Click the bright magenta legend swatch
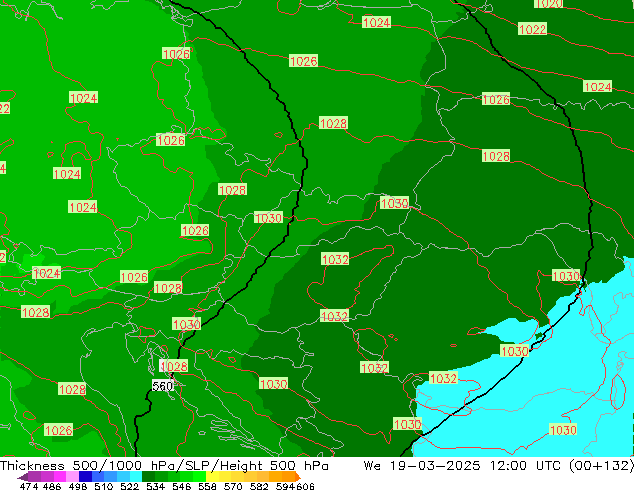Image resolution: width=634 pixels, height=490 pixels. coord(60,476)
